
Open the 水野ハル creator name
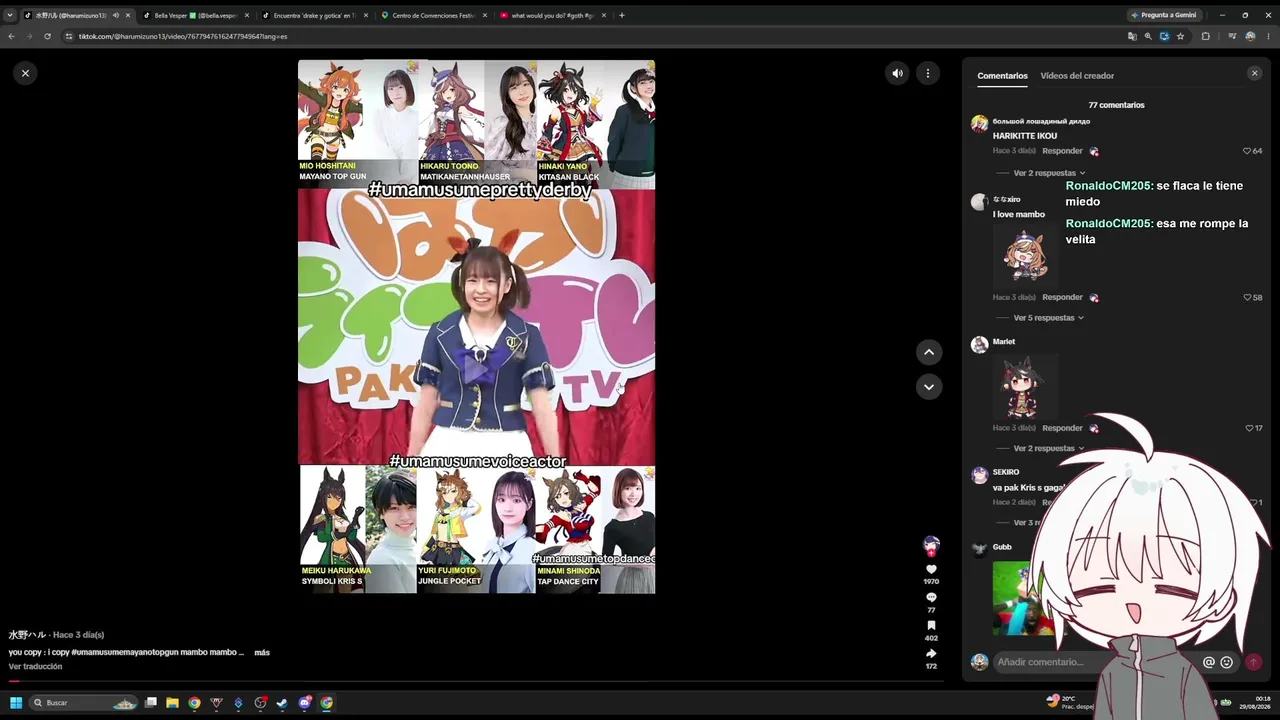coord(27,635)
